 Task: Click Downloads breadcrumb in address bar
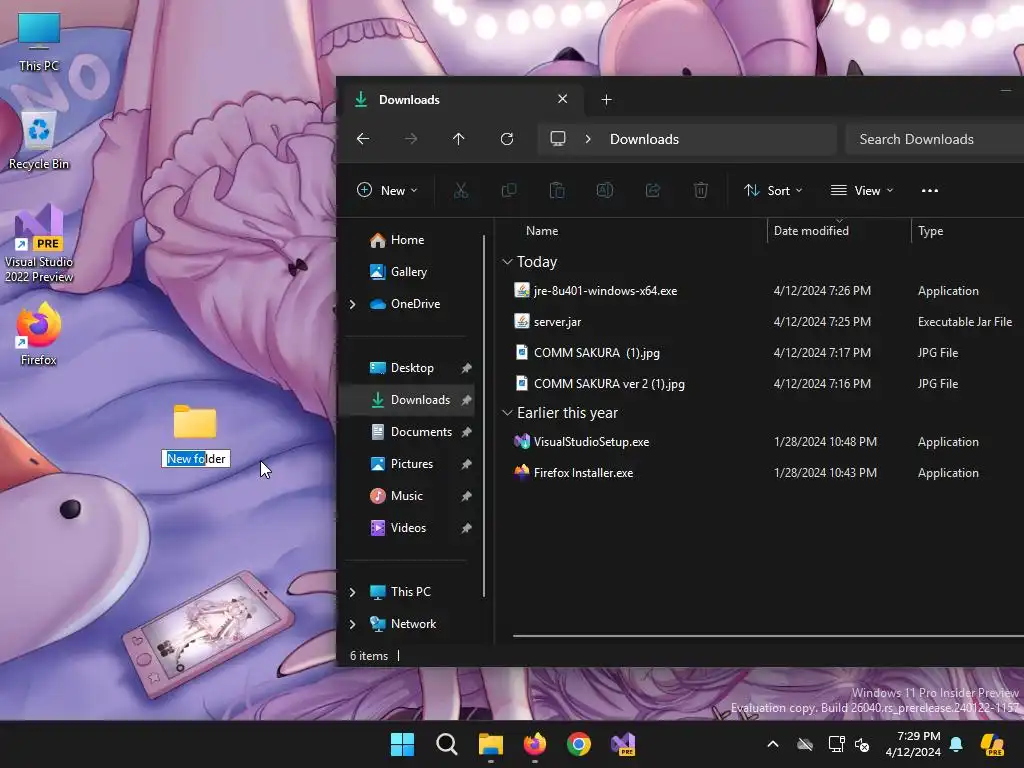click(644, 139)
